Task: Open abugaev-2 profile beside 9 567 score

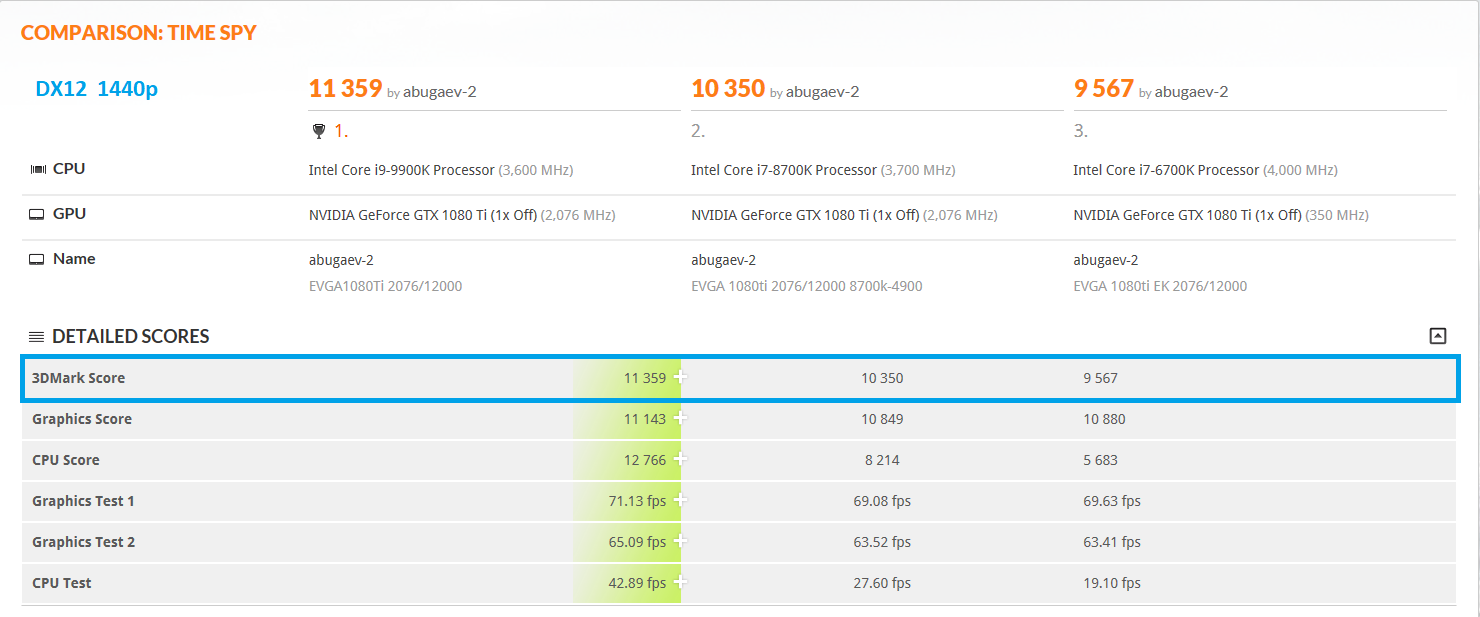Action: [x=1191, y=92]
